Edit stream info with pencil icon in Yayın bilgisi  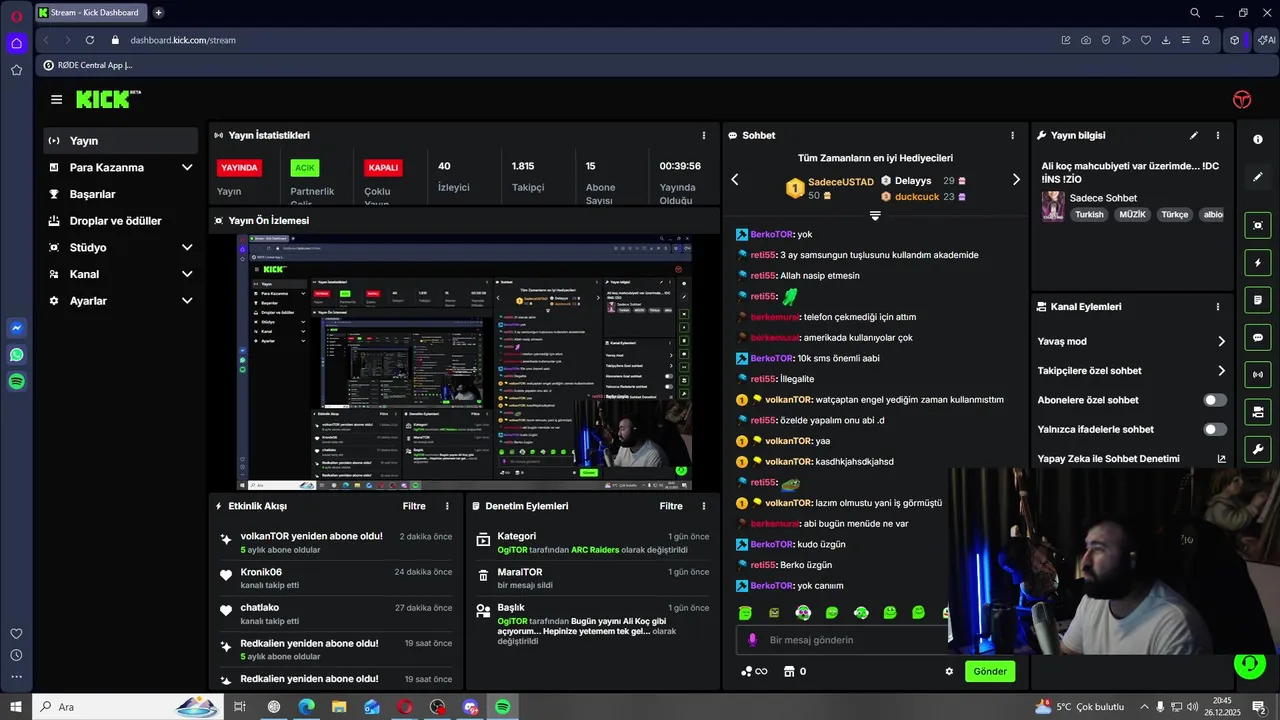[1193, 135]
